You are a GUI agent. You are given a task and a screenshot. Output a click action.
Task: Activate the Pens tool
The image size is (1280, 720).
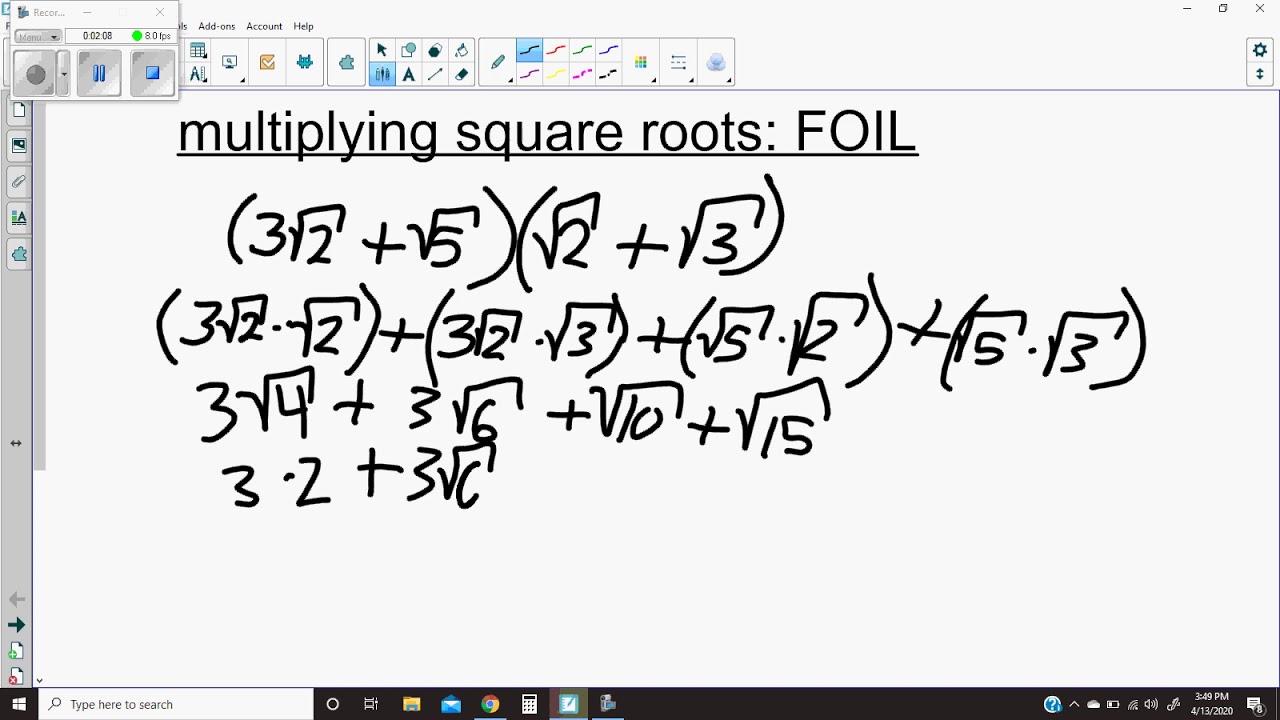click(x=381, y=74)
